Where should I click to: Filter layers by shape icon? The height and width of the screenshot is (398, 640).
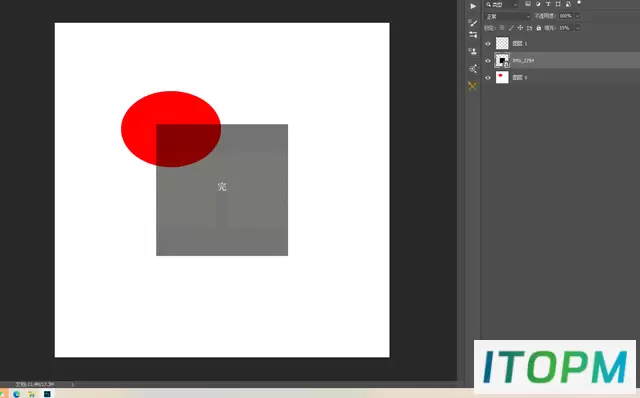pos(558,4)
